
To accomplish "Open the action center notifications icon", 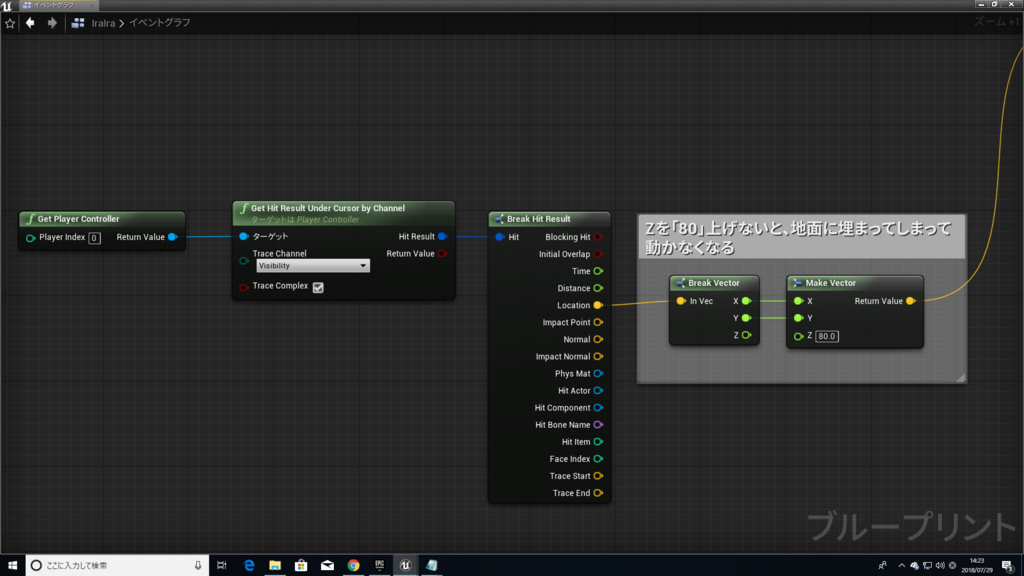I will click(x=1008, y=565).
